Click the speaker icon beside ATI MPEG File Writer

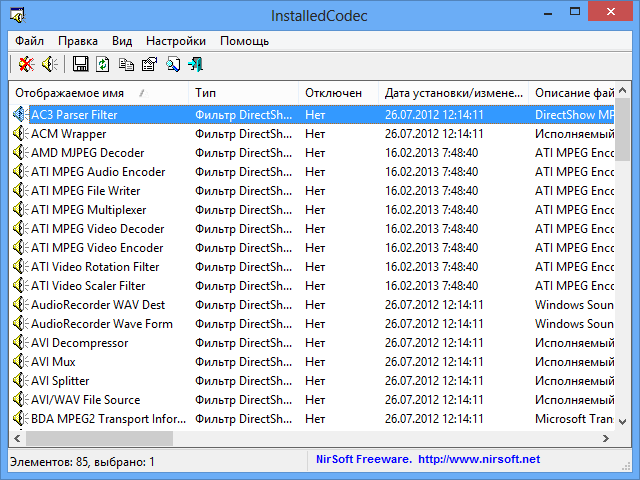pyautogui.click(x=21, y=191)
